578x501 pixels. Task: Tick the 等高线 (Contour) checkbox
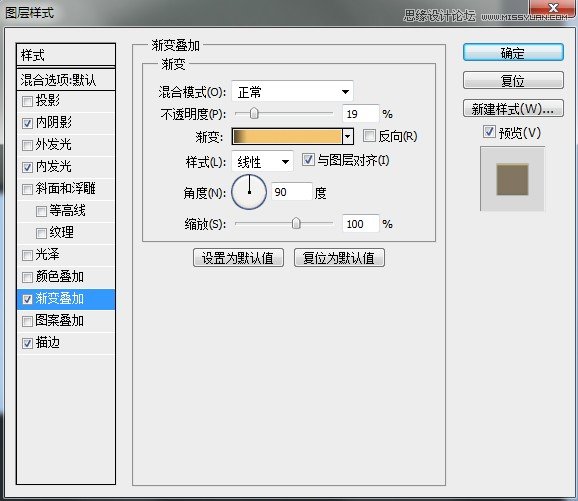(41, 211)
